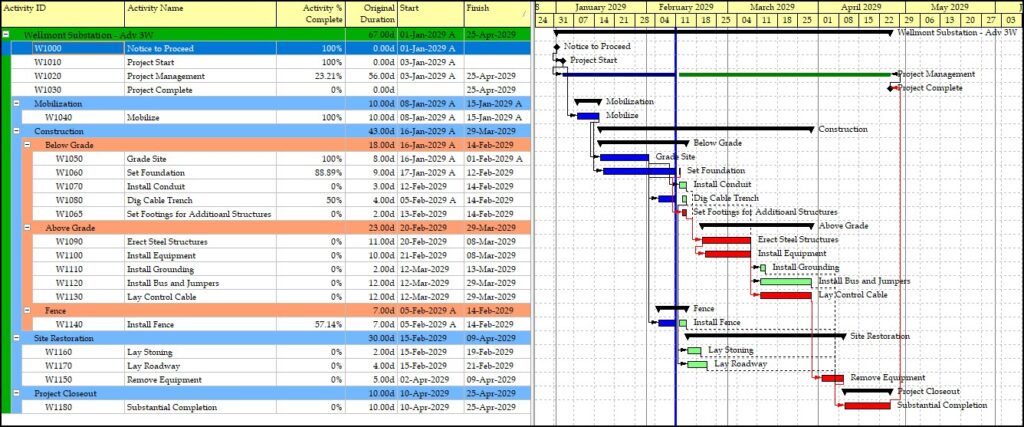Collapse the Wellmont Substation project group

6,33
